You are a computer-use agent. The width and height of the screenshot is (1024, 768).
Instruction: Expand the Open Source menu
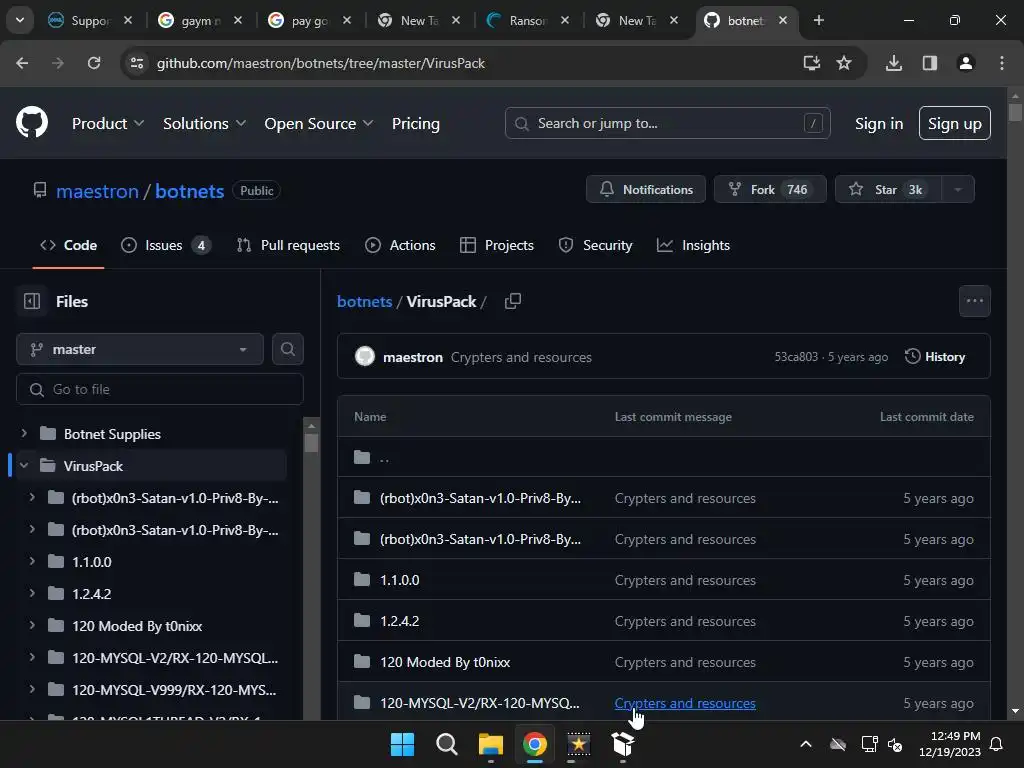(x=319, y=123)
